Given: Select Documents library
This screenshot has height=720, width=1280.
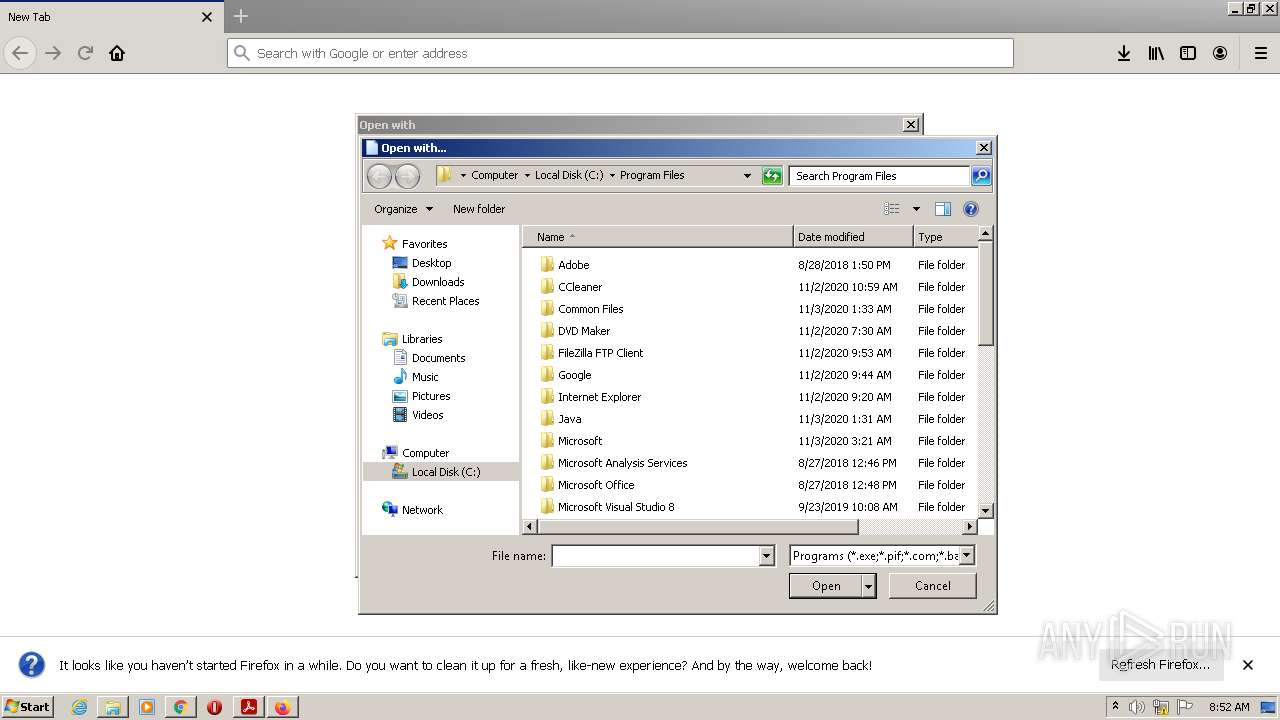Looking at the screenshot, I should pyautogui.click(x=438, y=358).
